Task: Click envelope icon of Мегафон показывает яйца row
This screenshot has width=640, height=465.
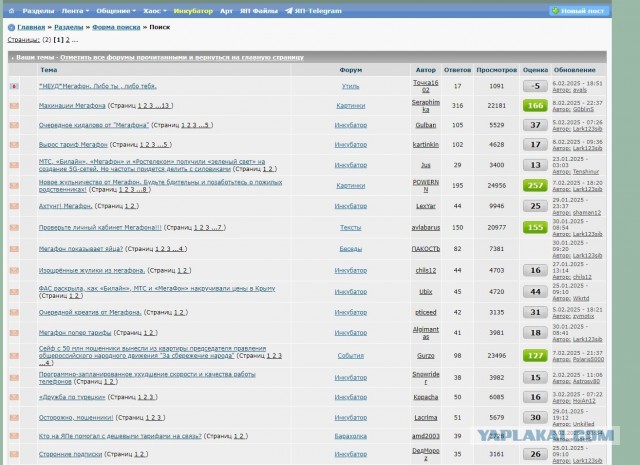Action: [14, 249]
